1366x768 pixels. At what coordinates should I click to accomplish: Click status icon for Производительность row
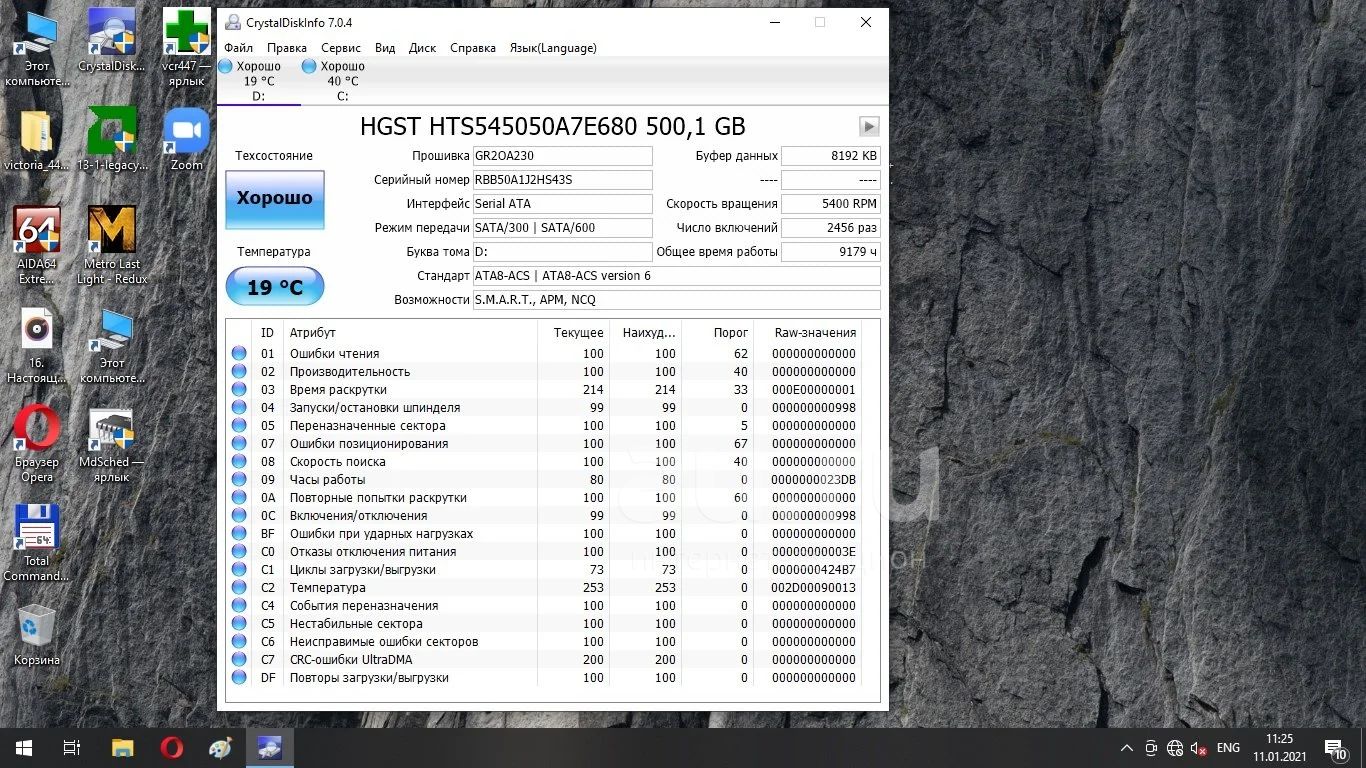pyautogui.click(x=239, y=371)
